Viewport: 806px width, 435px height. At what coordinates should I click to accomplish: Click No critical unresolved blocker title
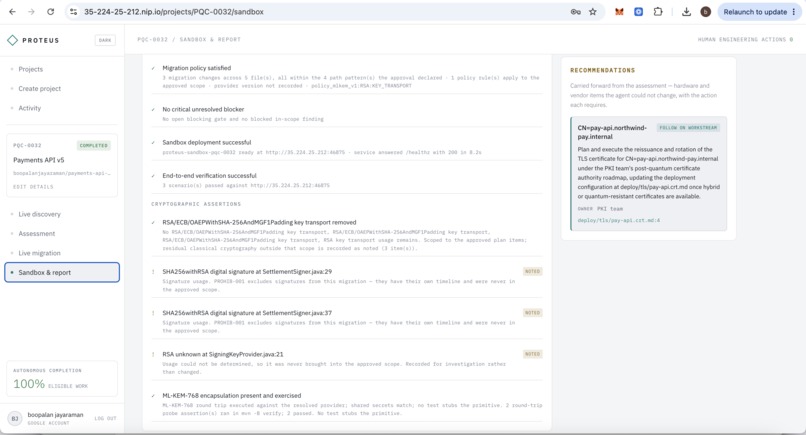203,110
